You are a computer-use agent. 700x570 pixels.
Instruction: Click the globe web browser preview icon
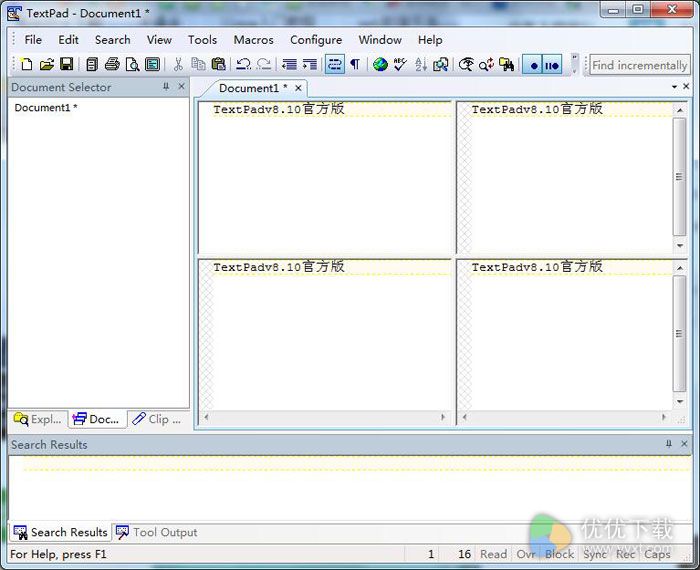click(x=380, y=65)
